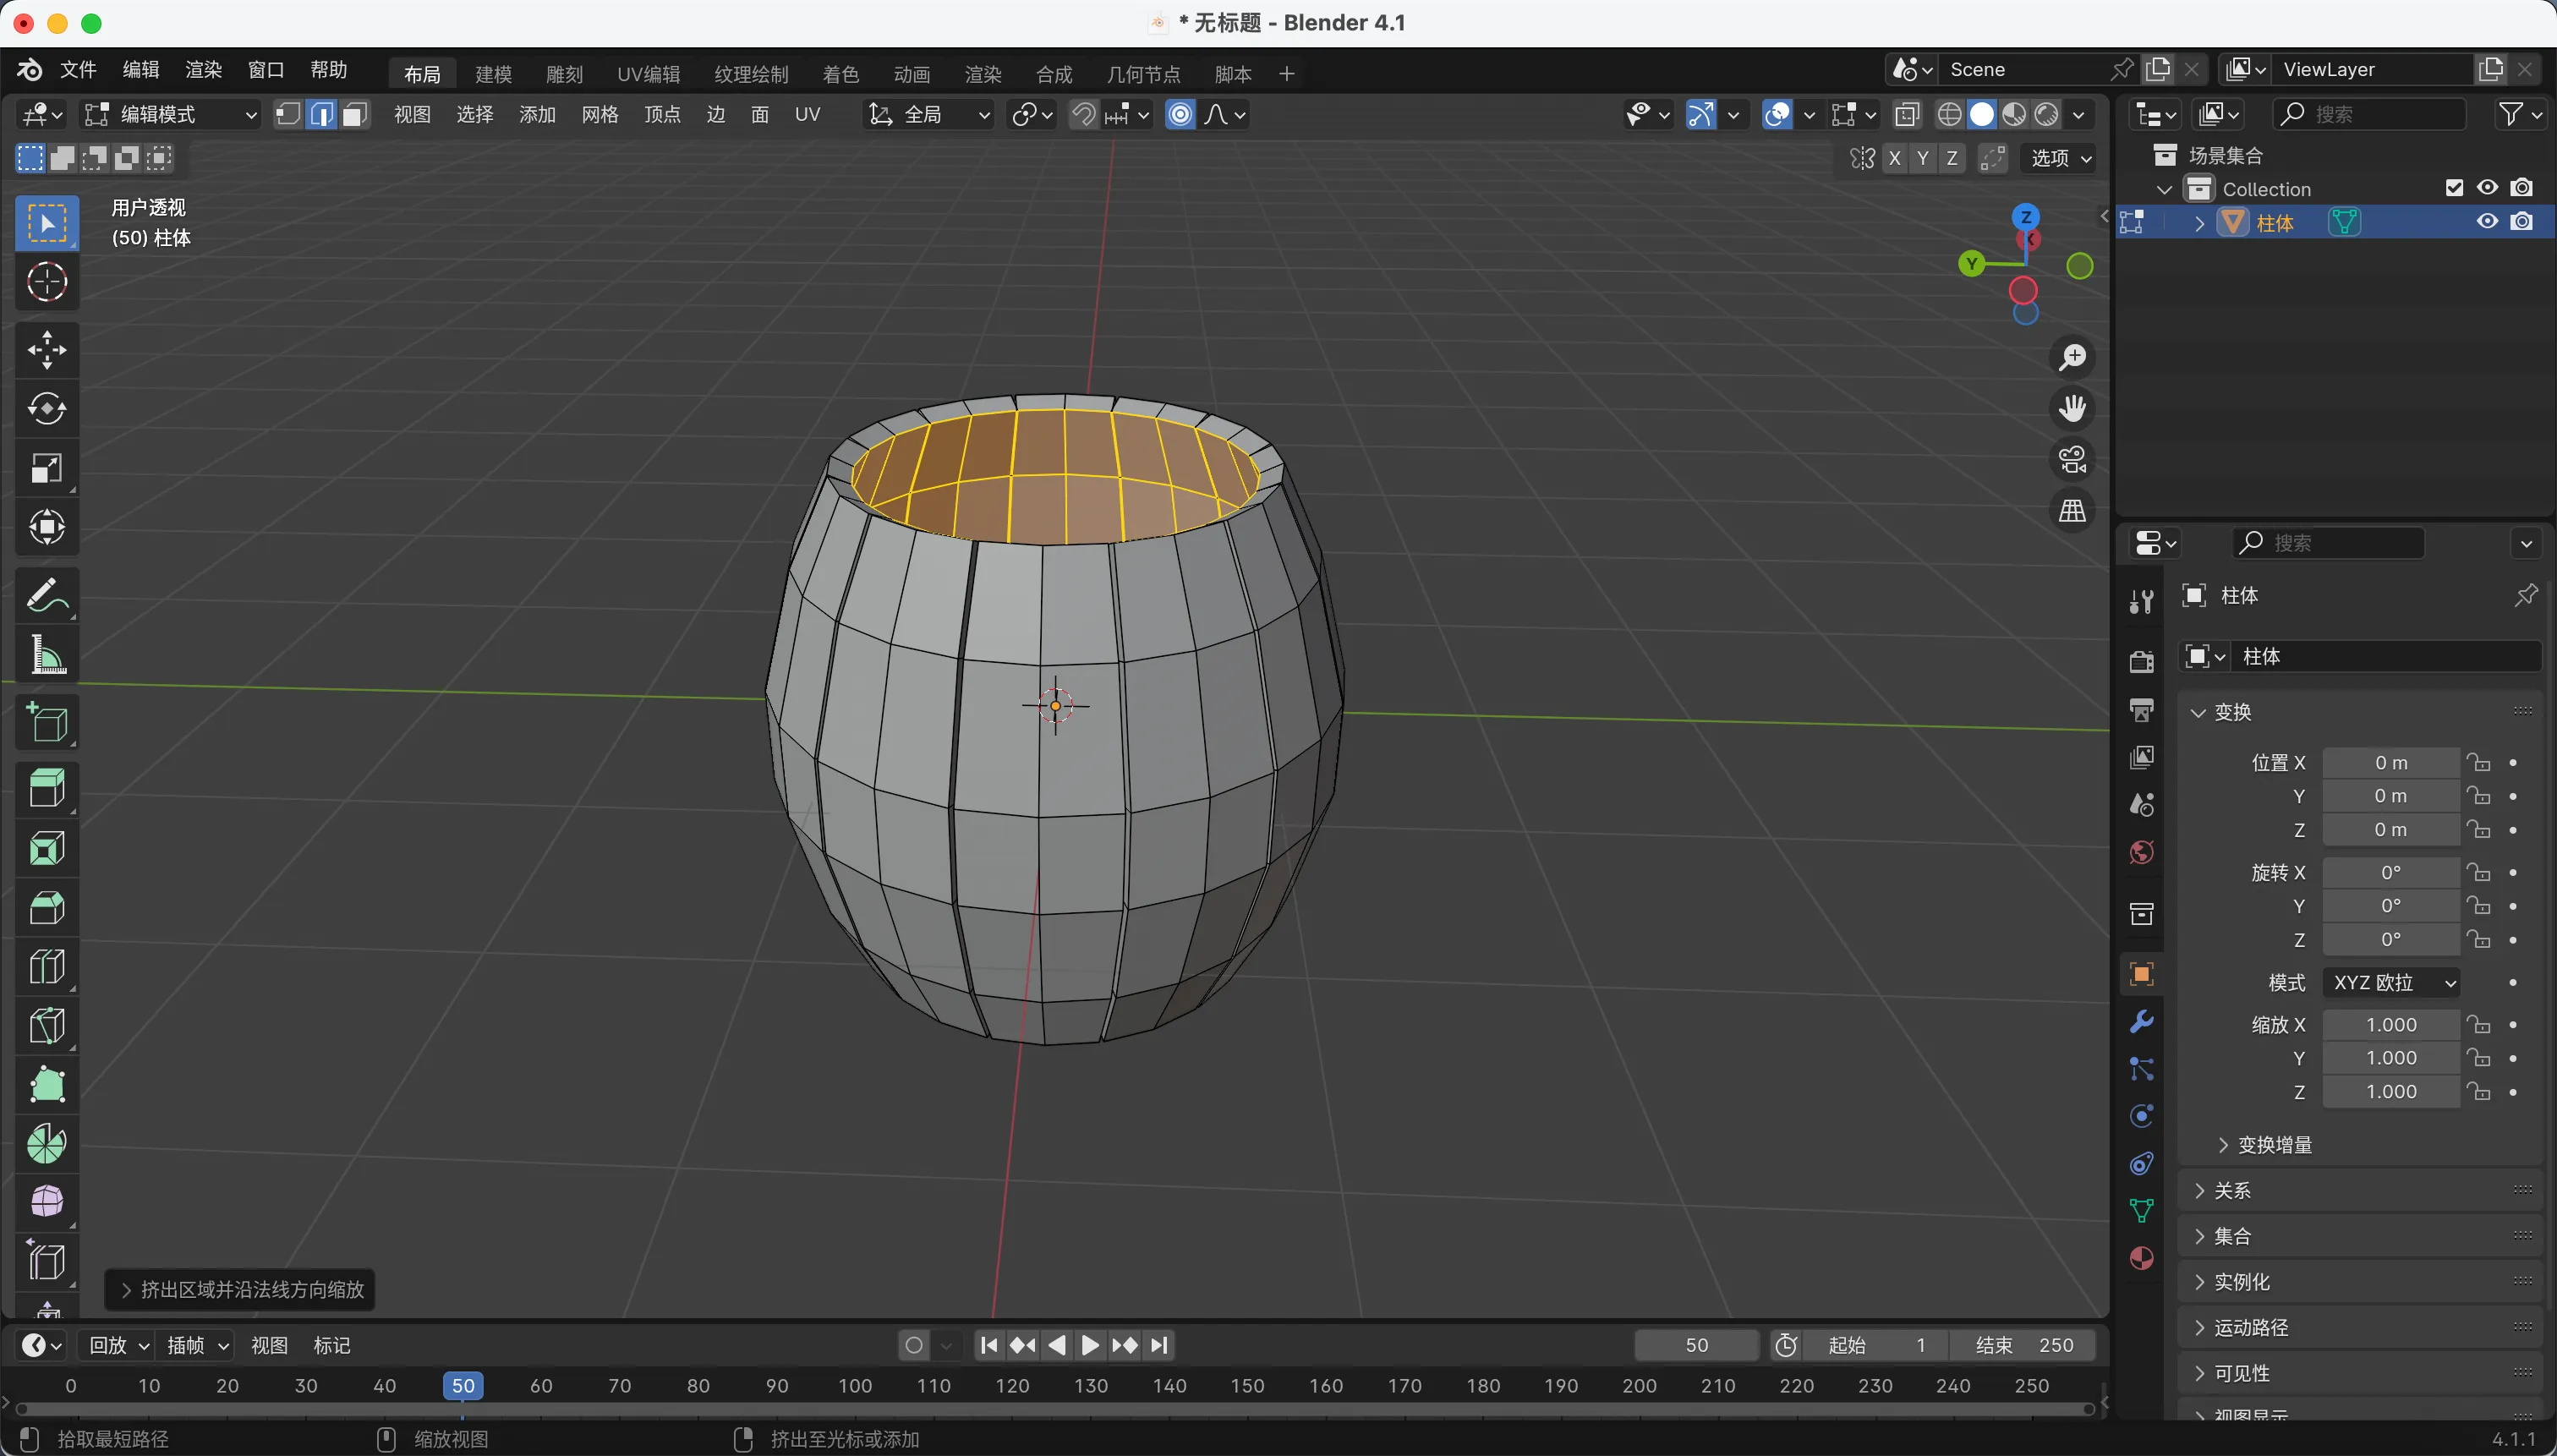
Task: Uncheck Collection exclude checkbox
Action: (x=2454, y=188)
